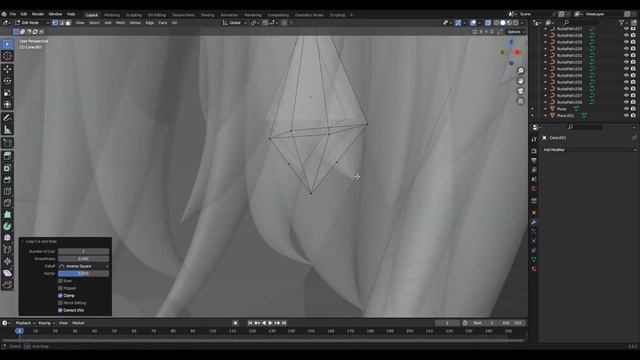Enable vertex select mode
The height and width of the screenshot is (360, 640).
click(55, 23)
